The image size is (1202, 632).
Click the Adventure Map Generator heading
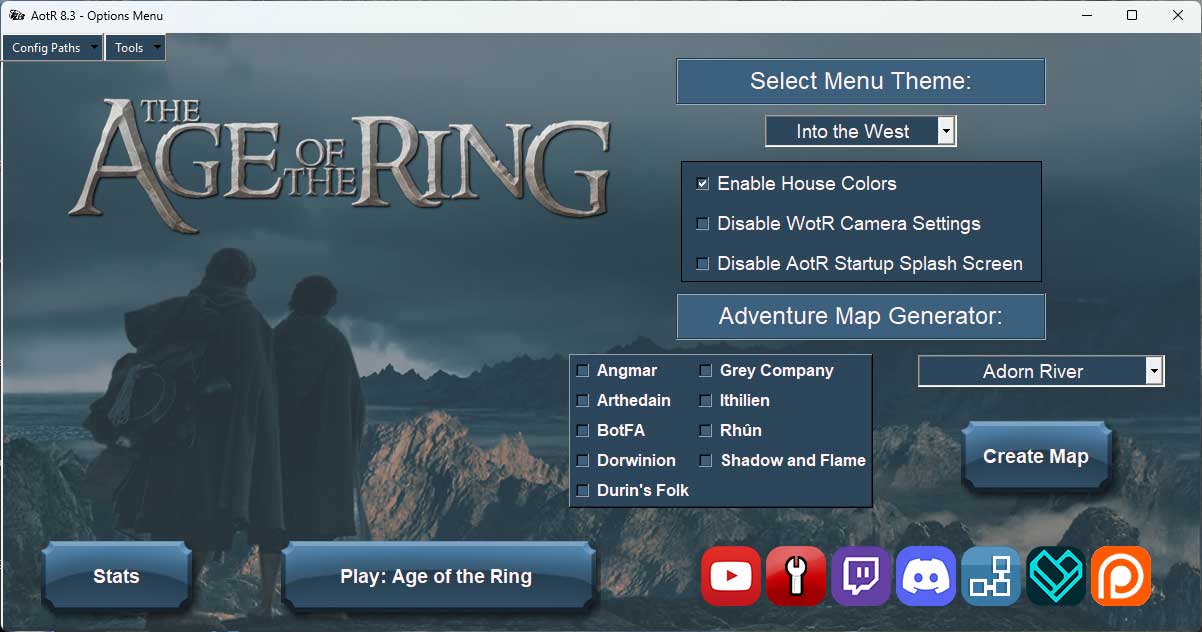pyautogui.click(x=861, y=317)
